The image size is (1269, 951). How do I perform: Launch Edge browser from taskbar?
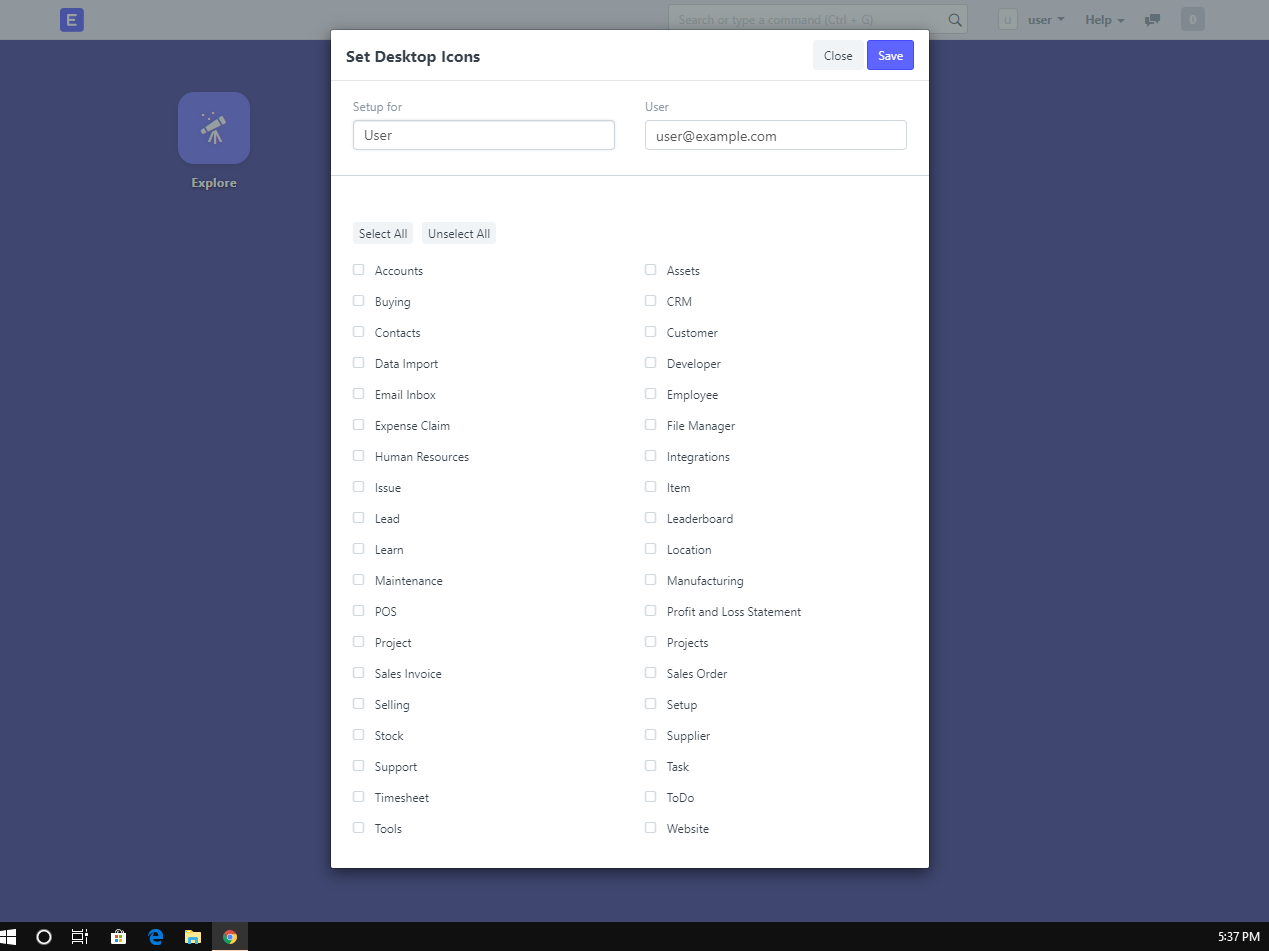(x=156, y=937)
